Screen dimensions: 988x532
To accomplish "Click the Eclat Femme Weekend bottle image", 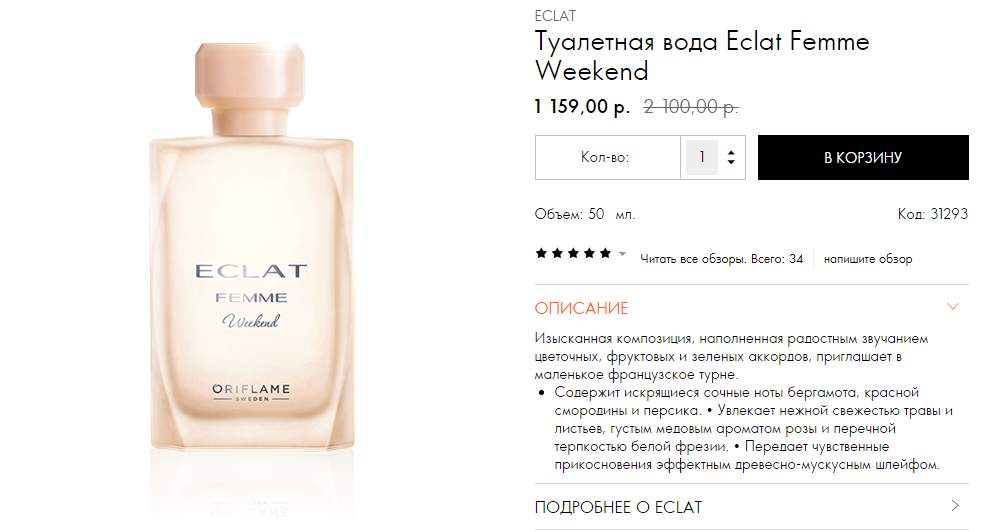I will point(251,247).
